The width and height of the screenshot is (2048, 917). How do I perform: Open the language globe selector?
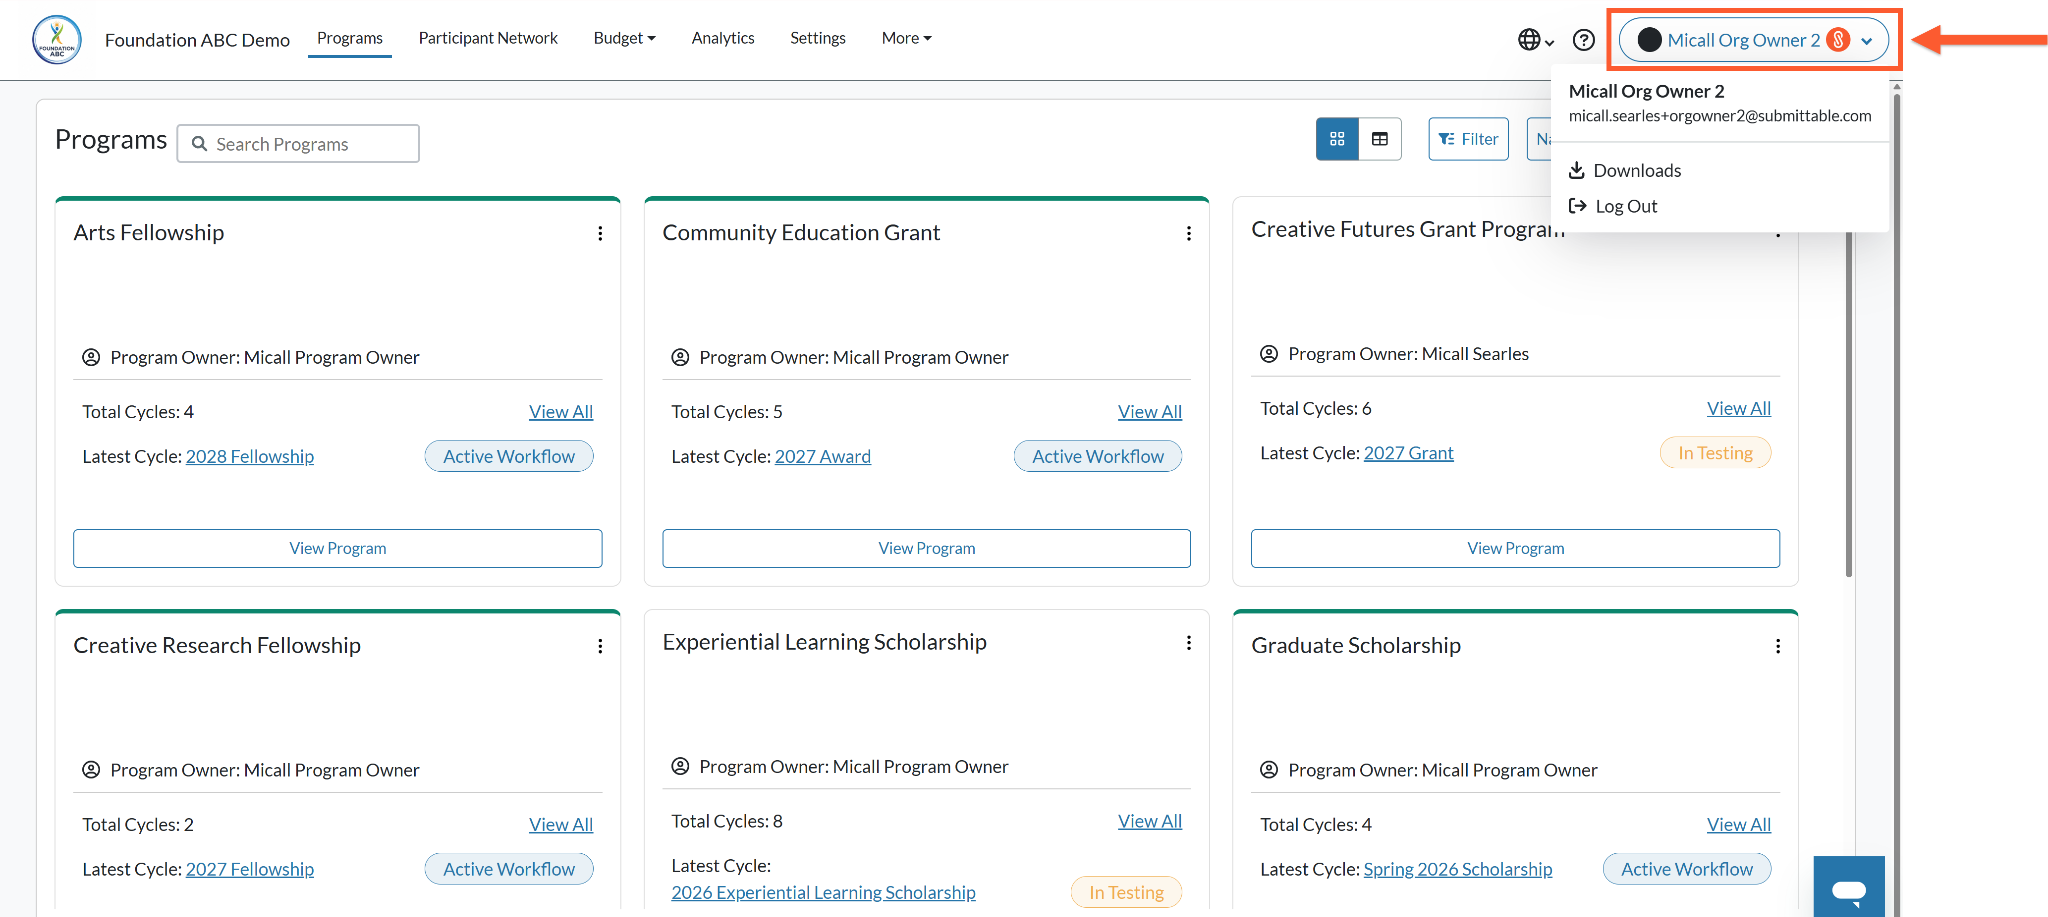coord(1535,40)
